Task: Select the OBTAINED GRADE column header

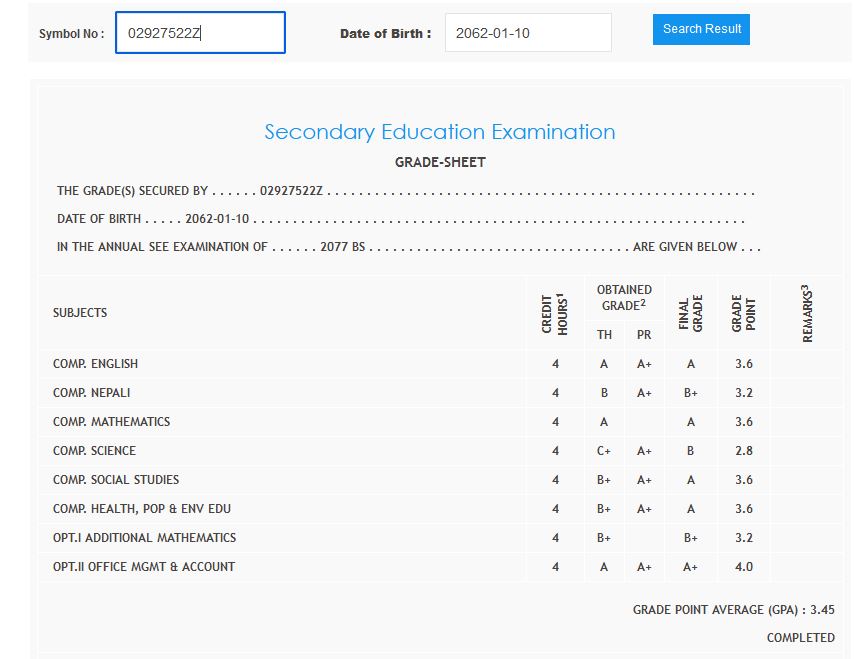Action: (x=624, y=298)
